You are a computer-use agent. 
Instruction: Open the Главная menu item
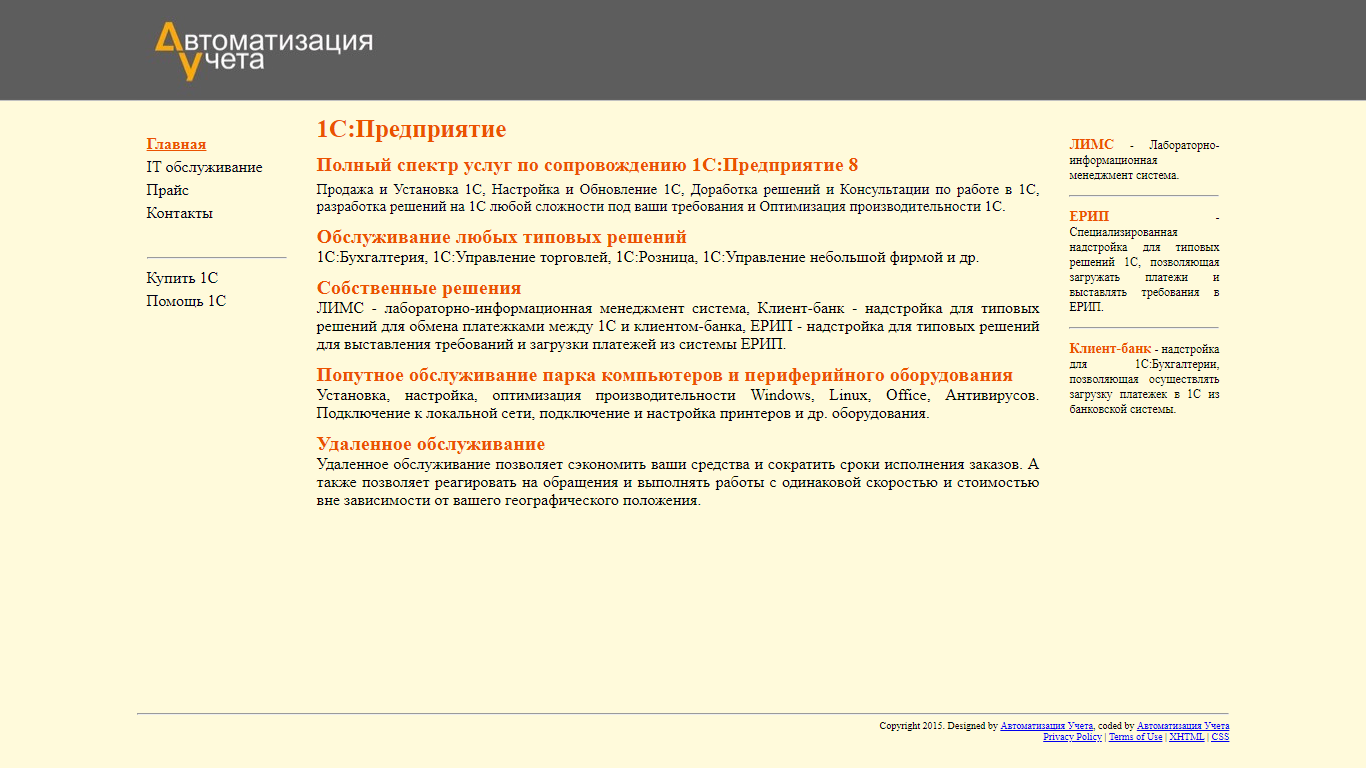[176, 144]
